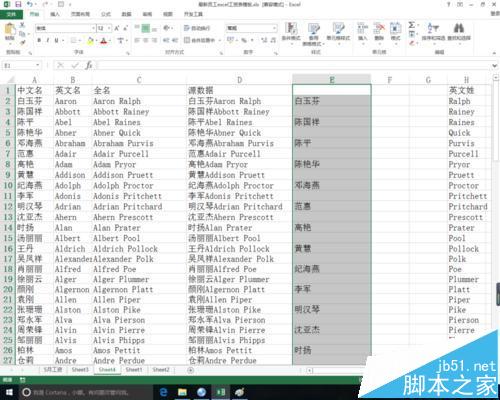This screenshot has height=400, width=500.
Task: Click the Fill down icon
Action: (412, 34)
